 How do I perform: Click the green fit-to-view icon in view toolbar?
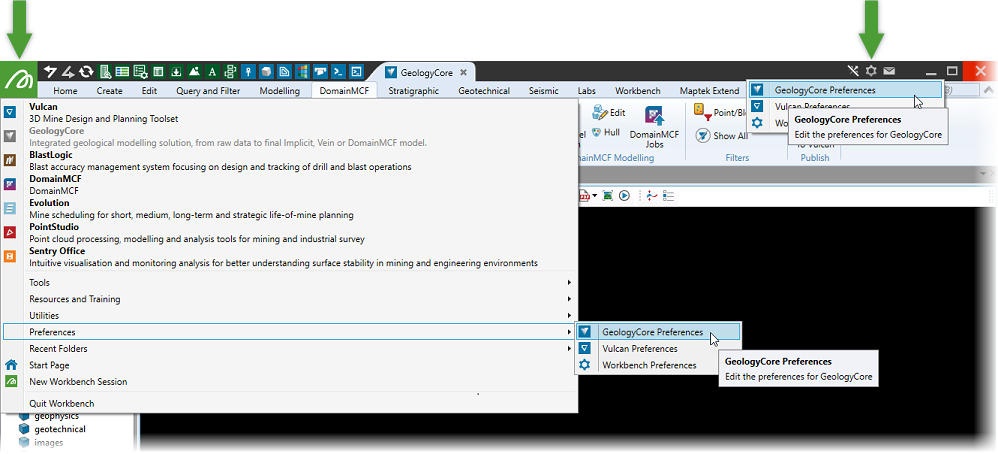click(x=608, y=195)
